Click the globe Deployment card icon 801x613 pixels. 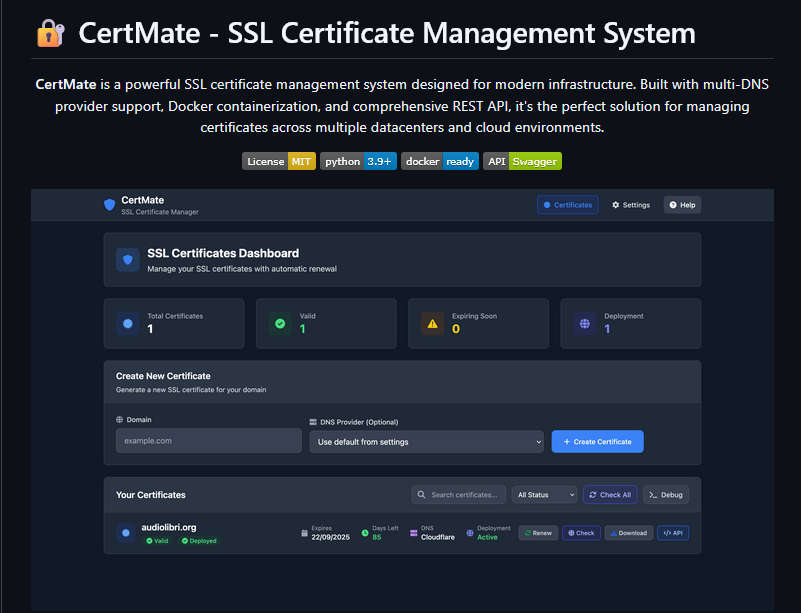(x=585, y=323)
